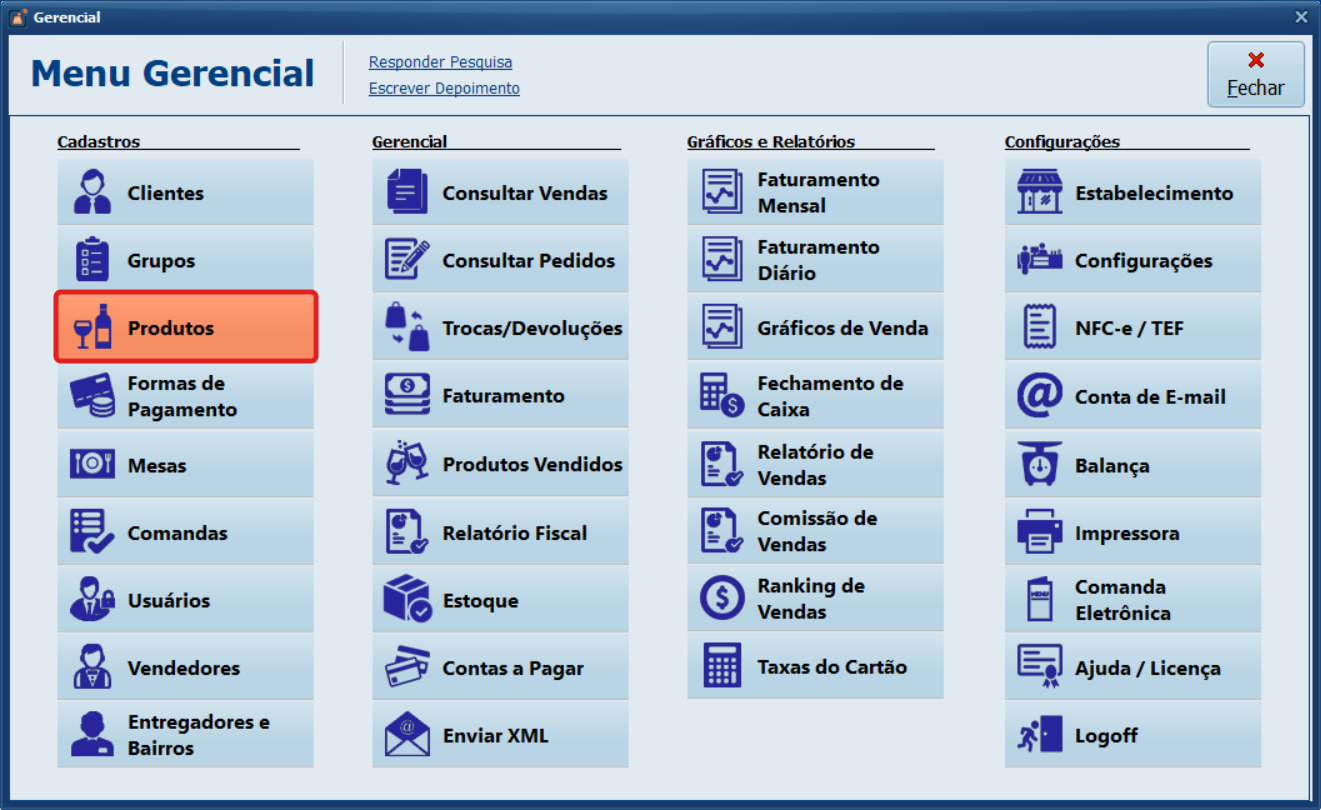Click the Logoff exit door icon
The height and width of the screenshot is (810, 1321).
point(1040,735)
